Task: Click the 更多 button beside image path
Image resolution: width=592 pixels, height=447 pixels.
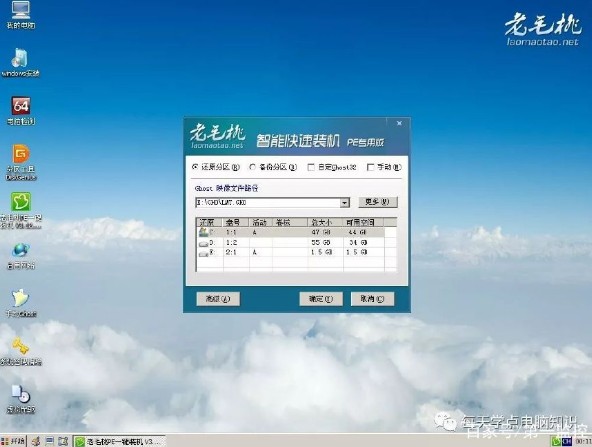Action: pos(378,202)
